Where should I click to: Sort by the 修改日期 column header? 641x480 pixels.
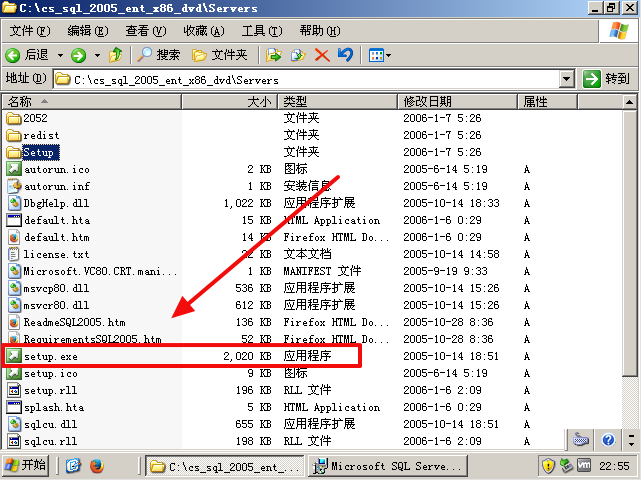pyautogui.click(x=457, y=101)
